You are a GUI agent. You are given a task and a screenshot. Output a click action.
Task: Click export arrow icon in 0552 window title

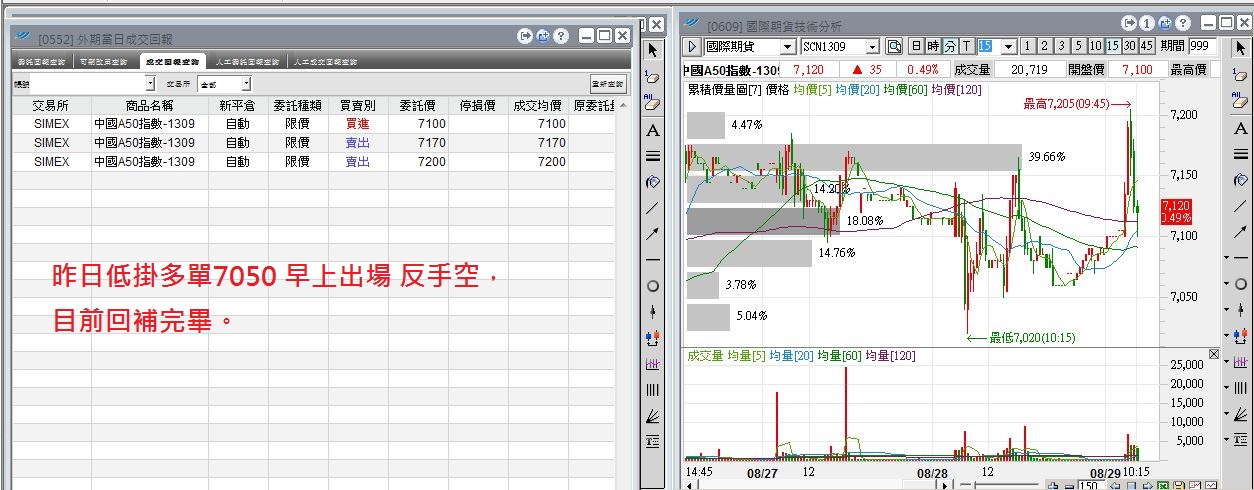[525, 36]
